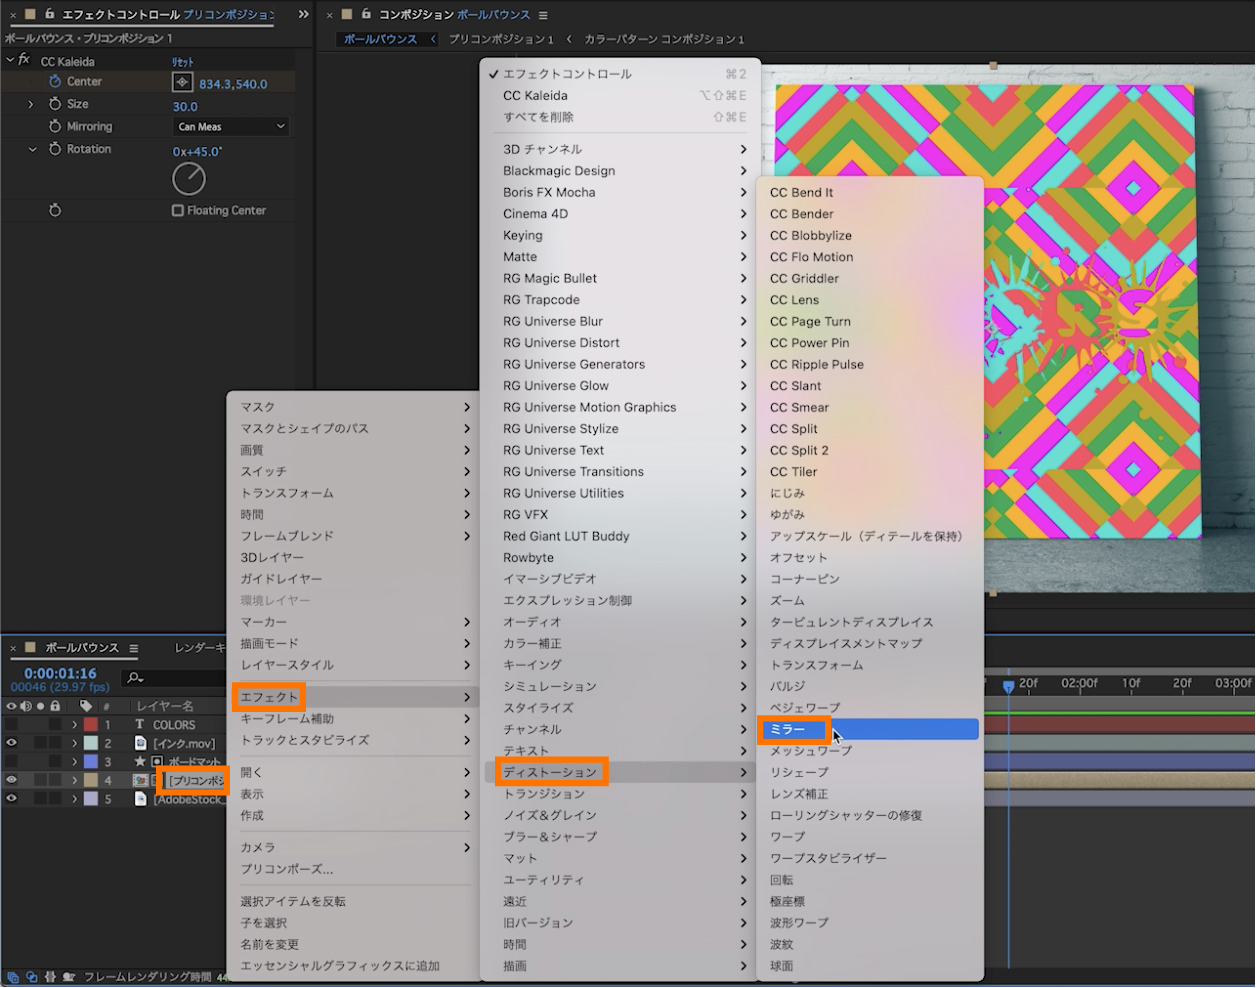Hide layer 4 プリコンポジション
1256x988 pixels.
coord(11,780)
